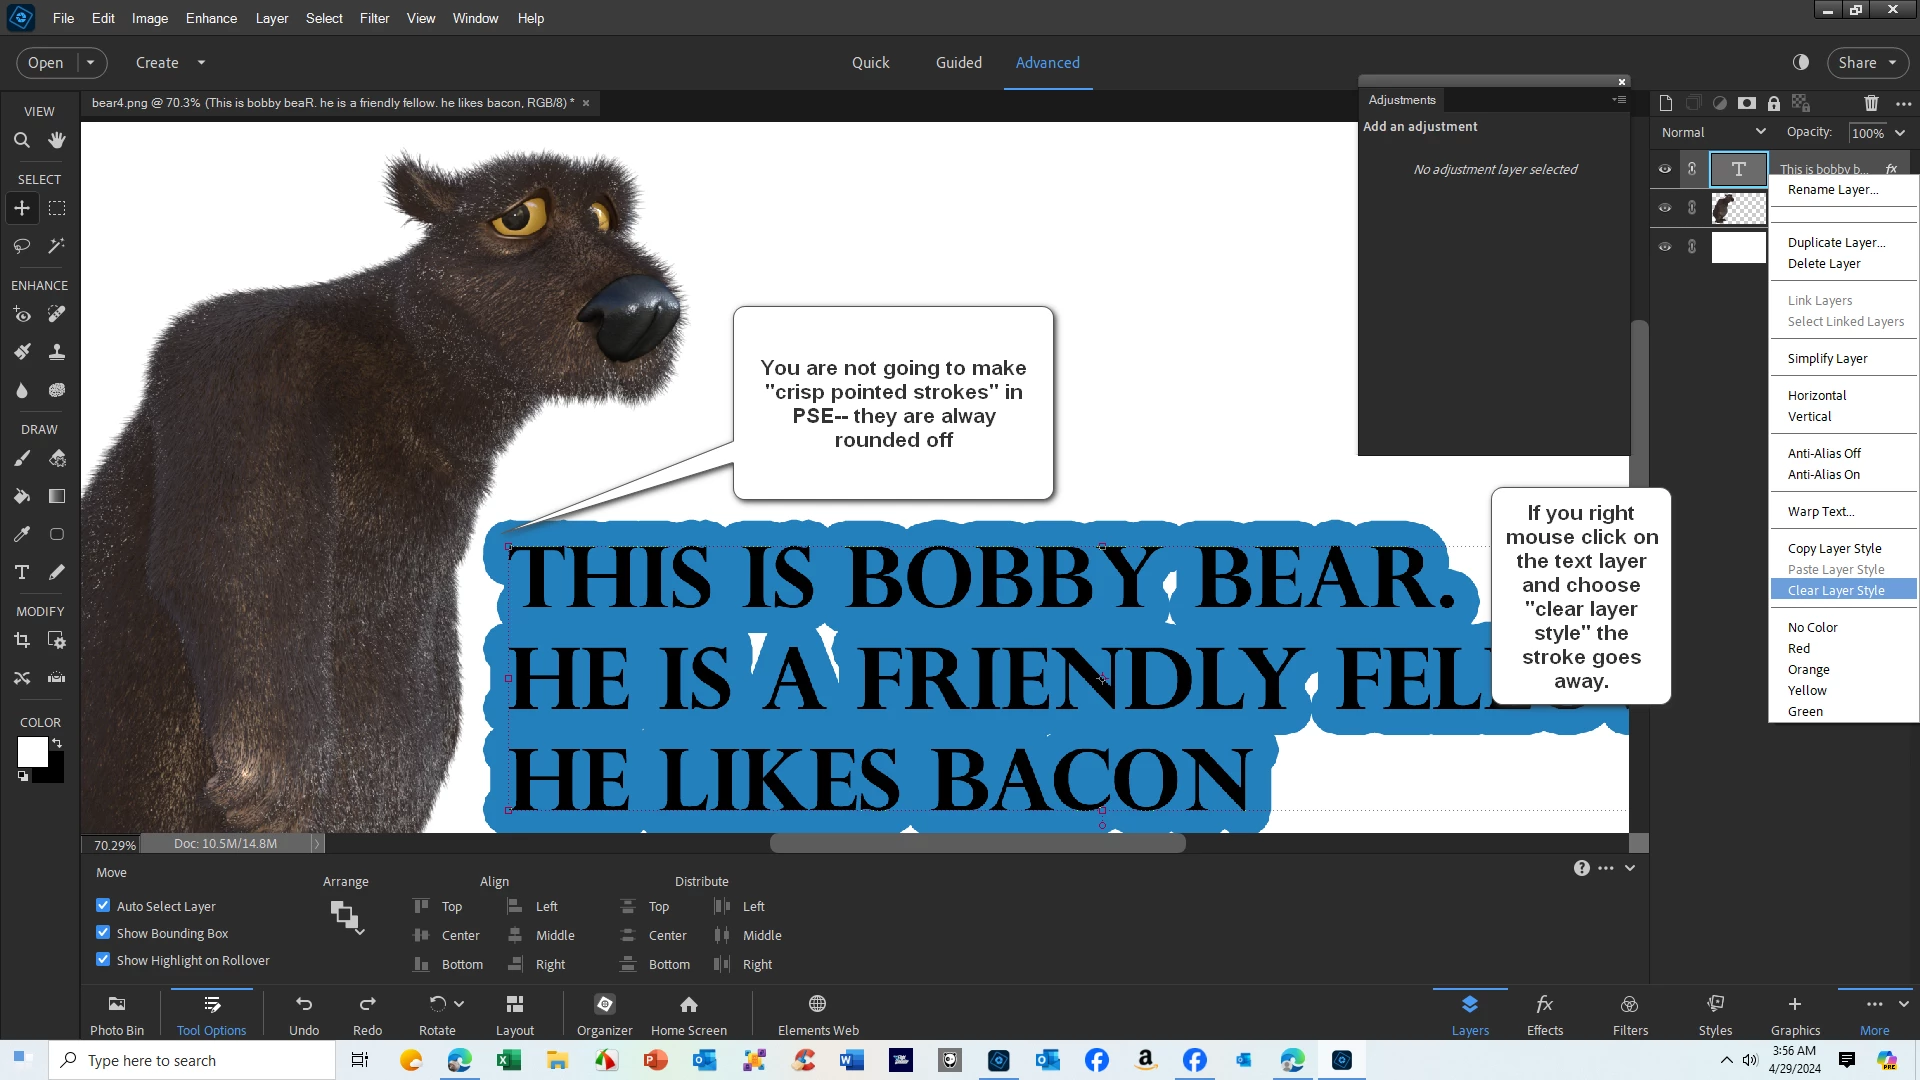Open the Filter menu
The height and width of the screenshot is (1080, 1920).
[x=374, y=18]
